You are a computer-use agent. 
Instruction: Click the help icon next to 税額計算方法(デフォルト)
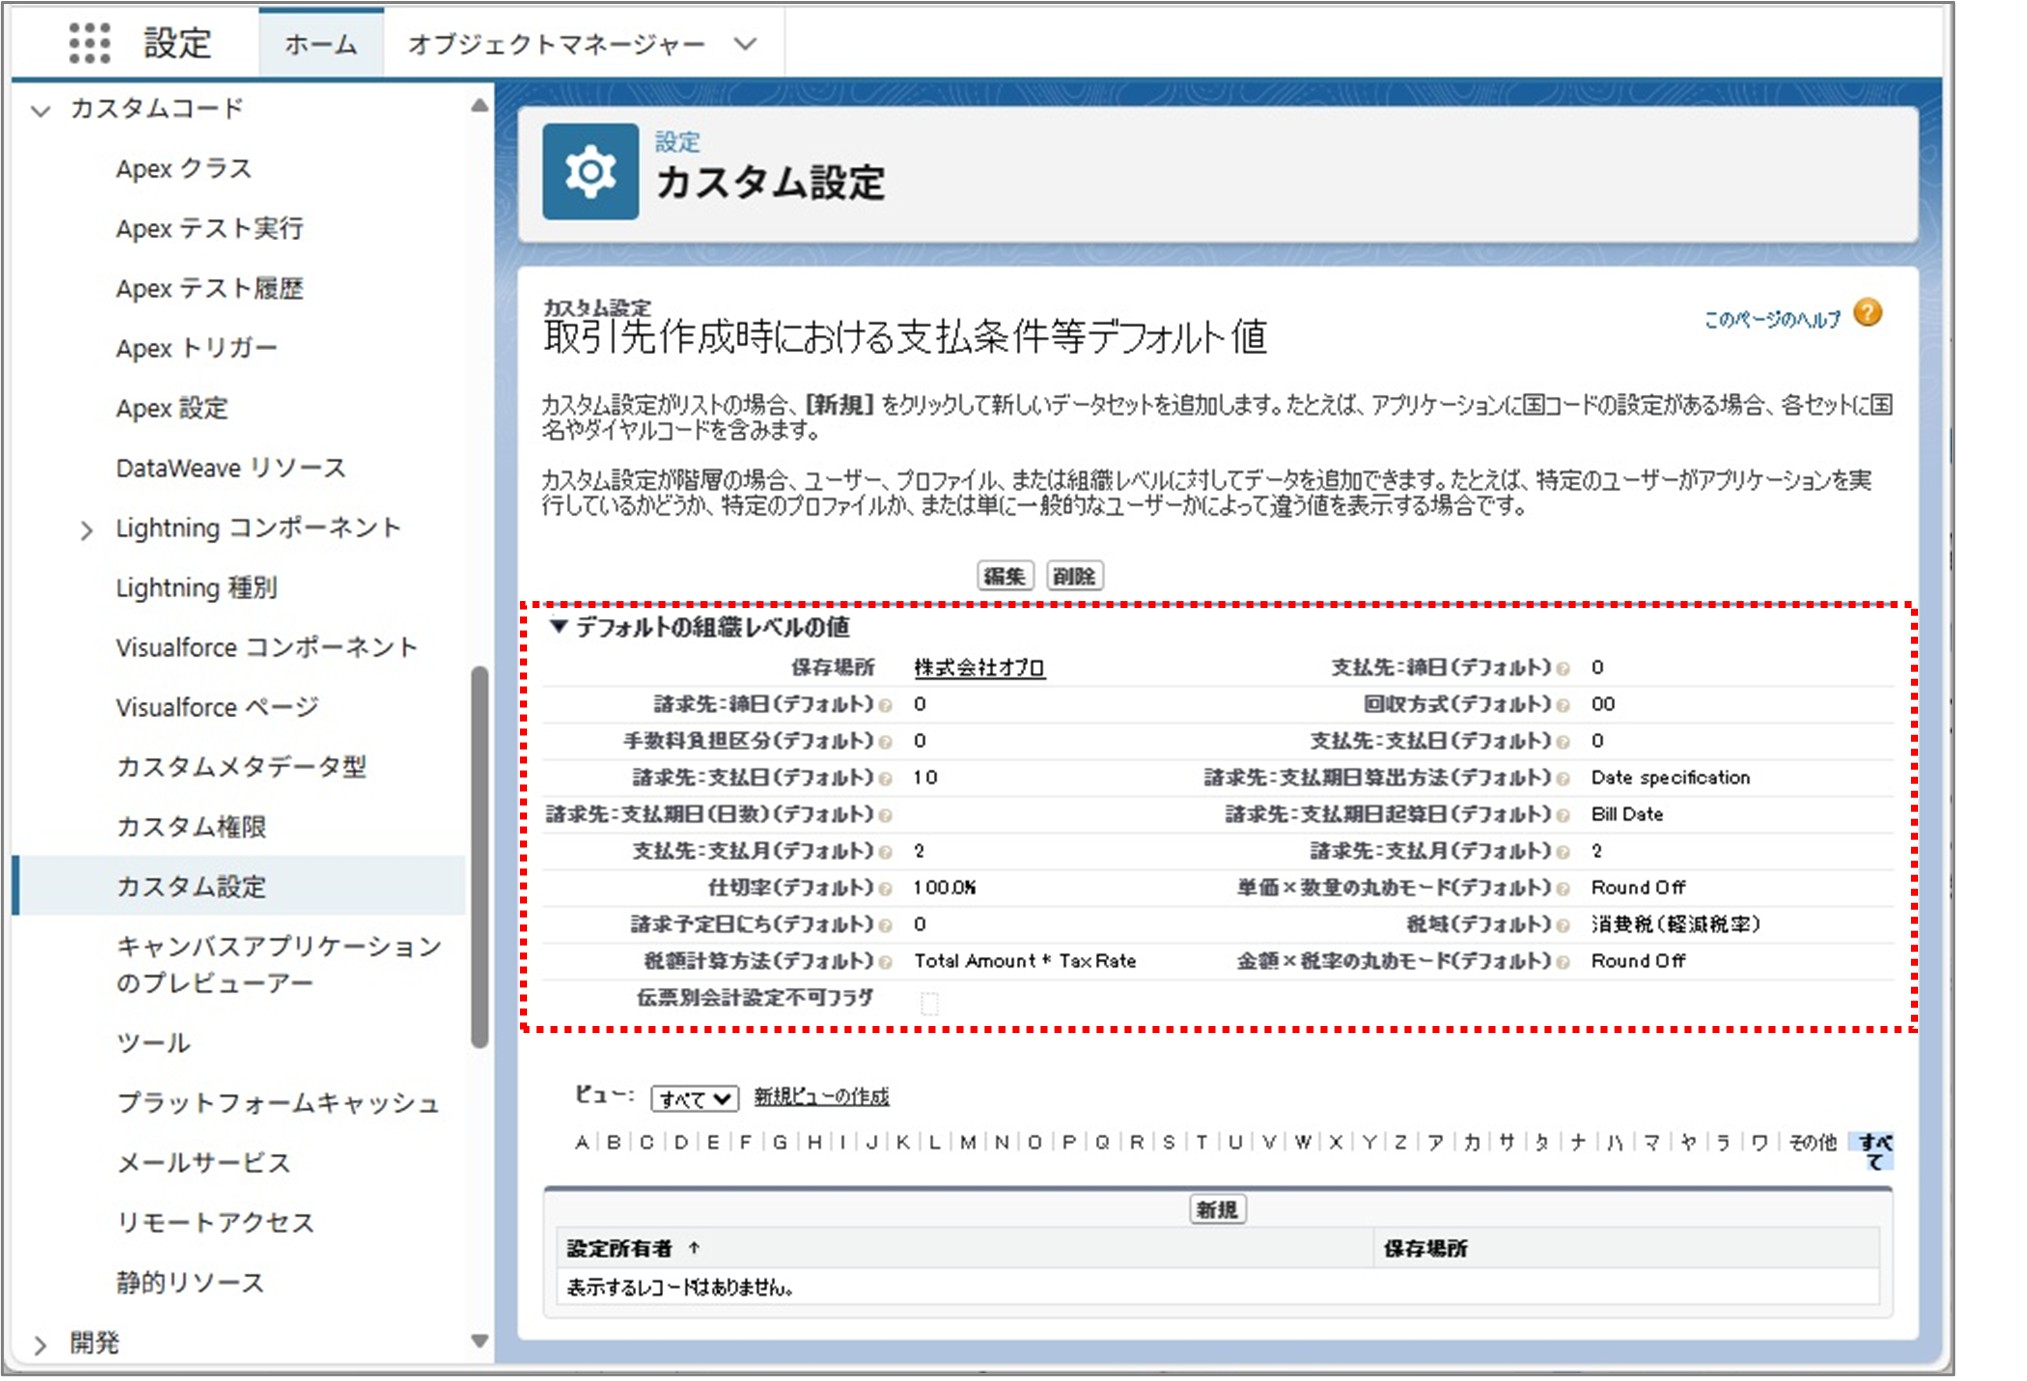pyautogui.click(x=887, y=962)
